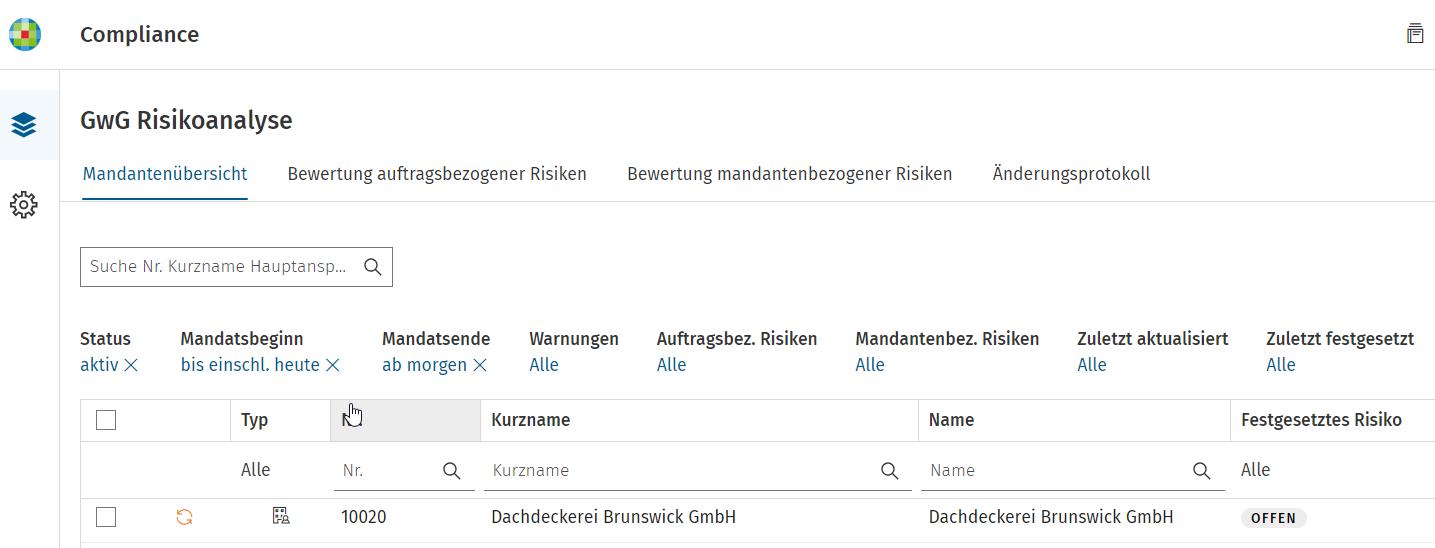Click the magnifier icon in the main search box
This screenshot has width=1435, height=548.
pos(373,267)
